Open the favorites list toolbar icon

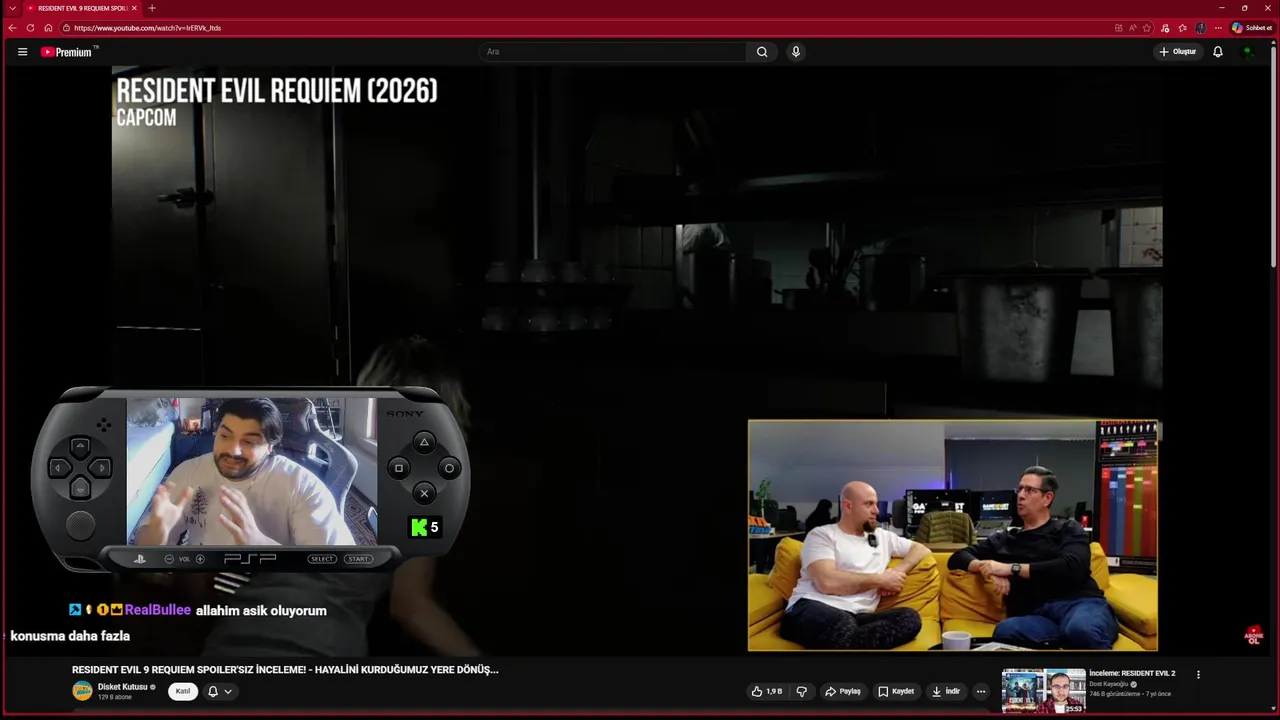pos(1182,28)
